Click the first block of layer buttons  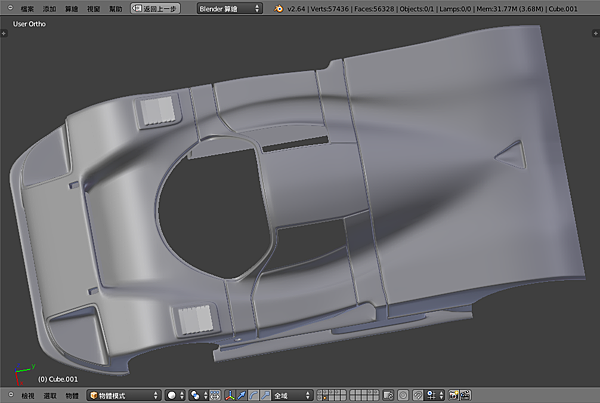331,395
